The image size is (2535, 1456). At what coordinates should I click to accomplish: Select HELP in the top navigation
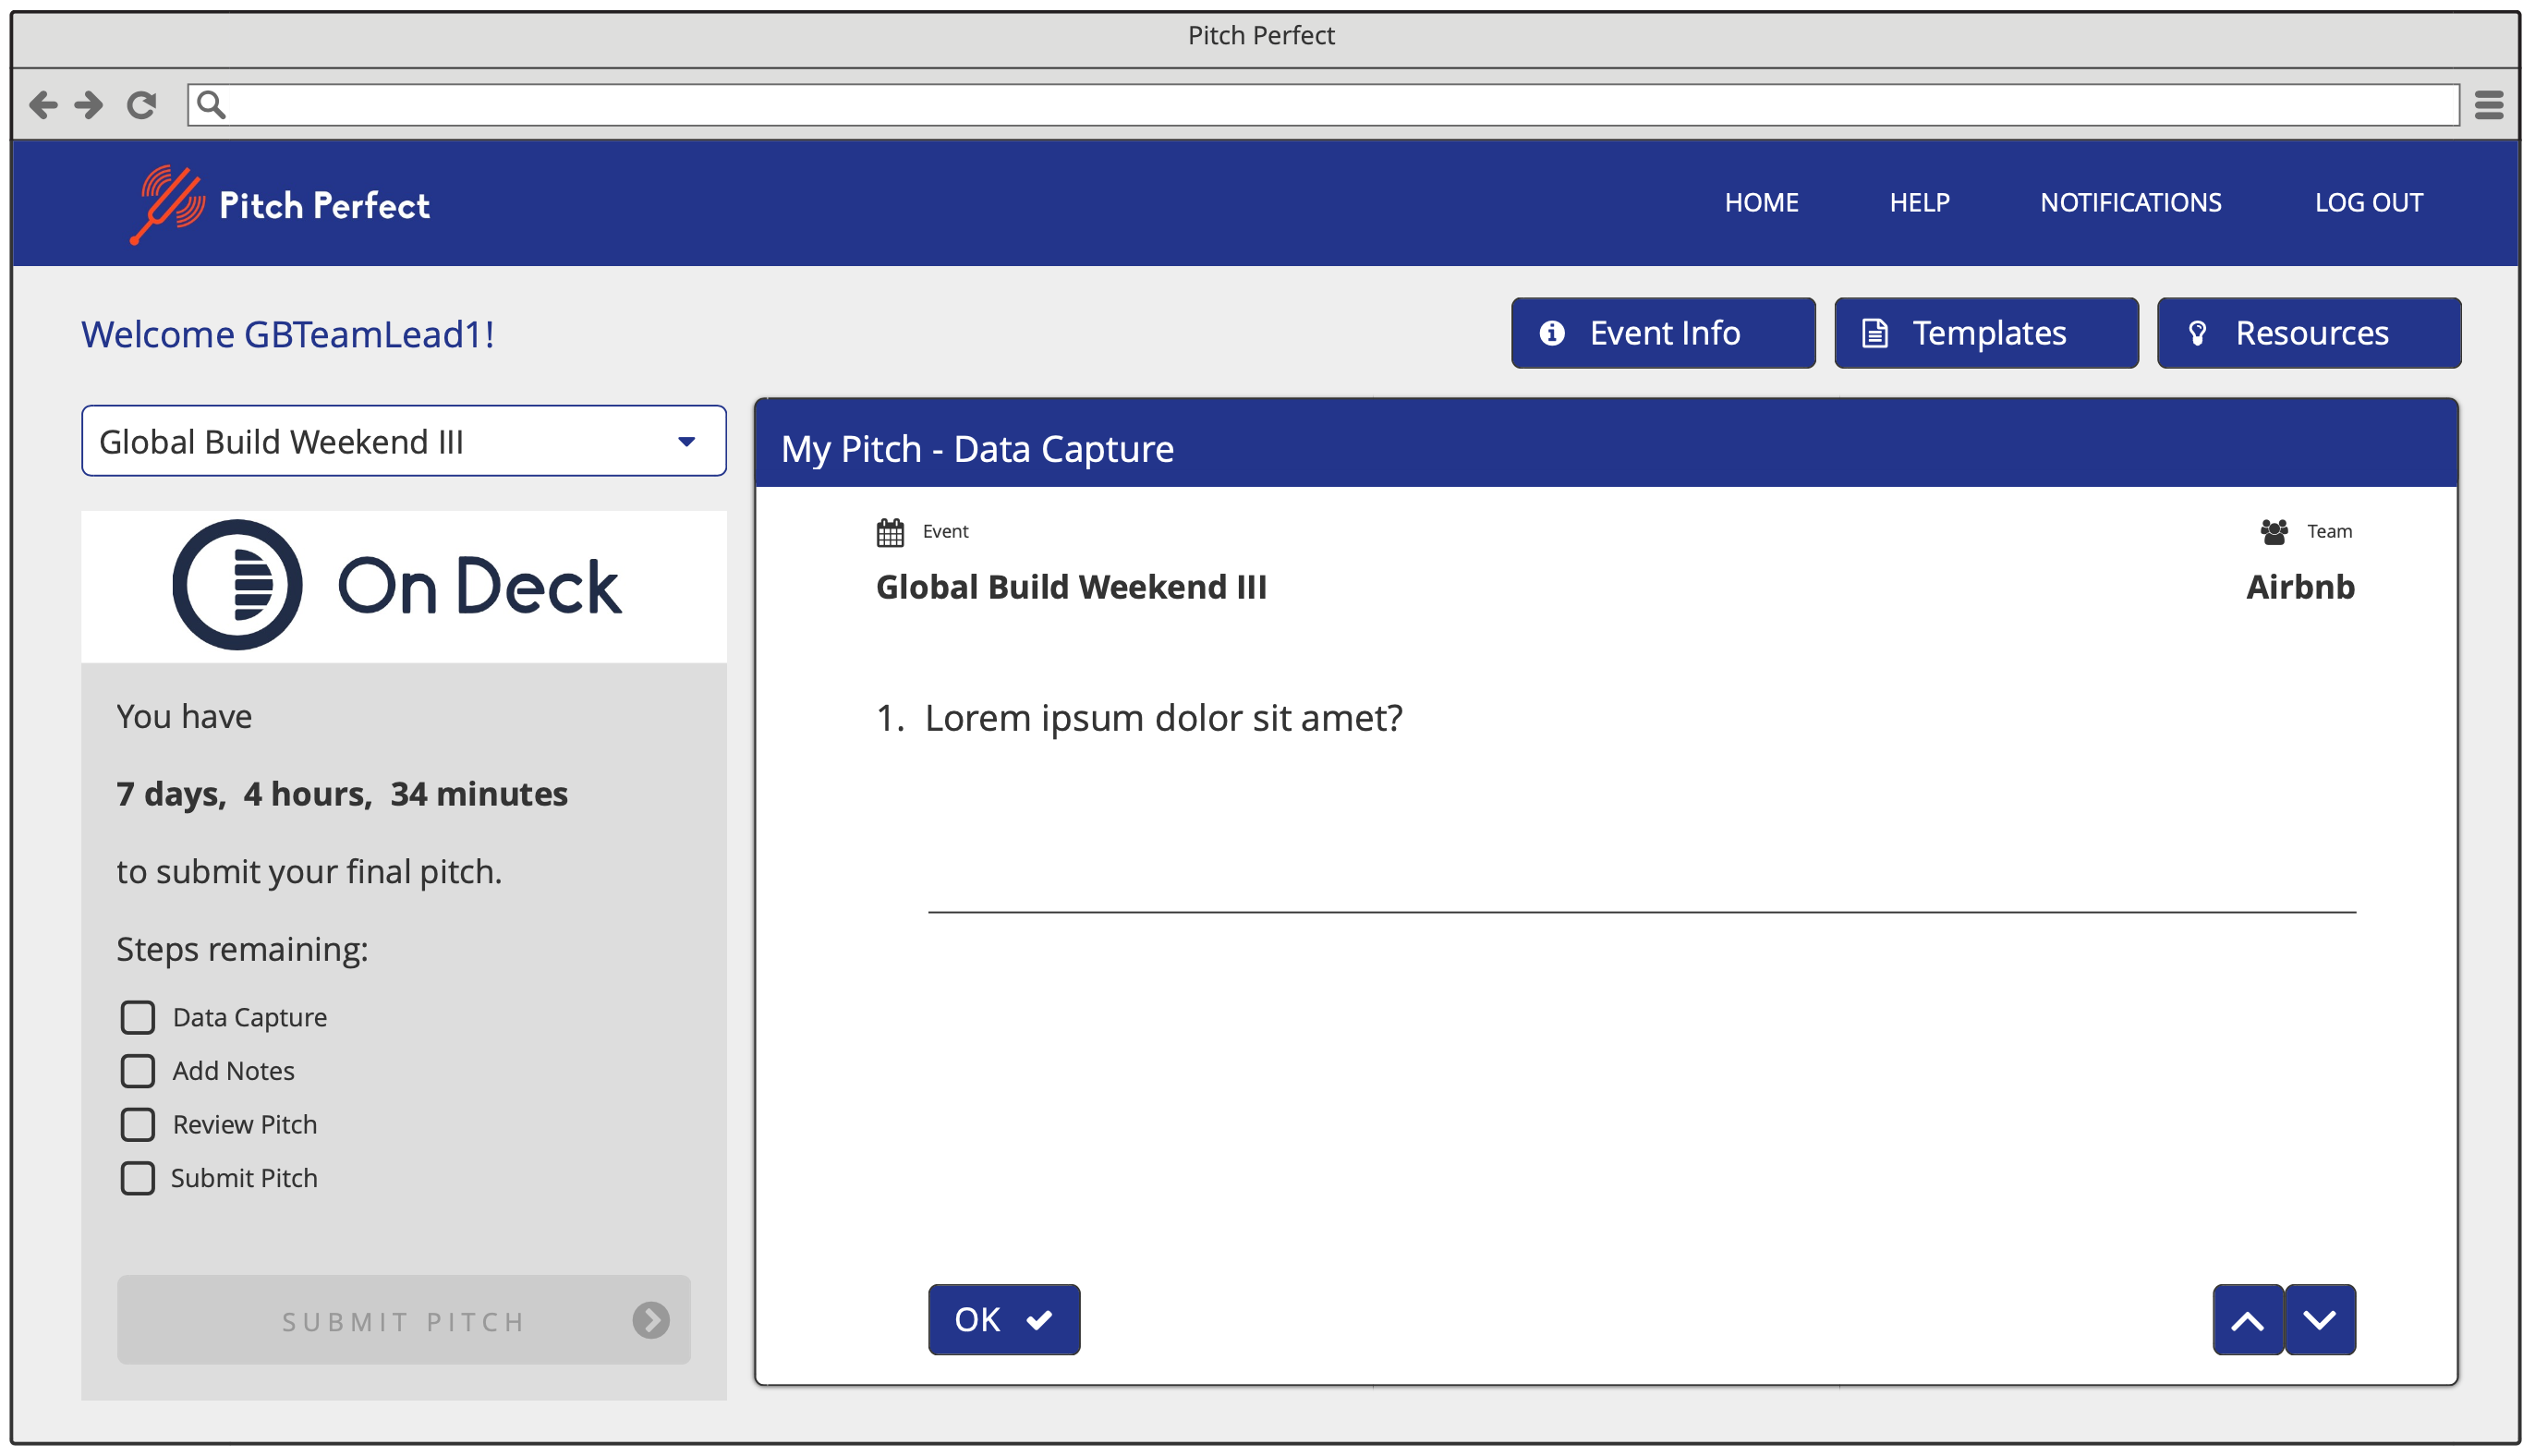pyautogui.click(x=1919, y=203)
